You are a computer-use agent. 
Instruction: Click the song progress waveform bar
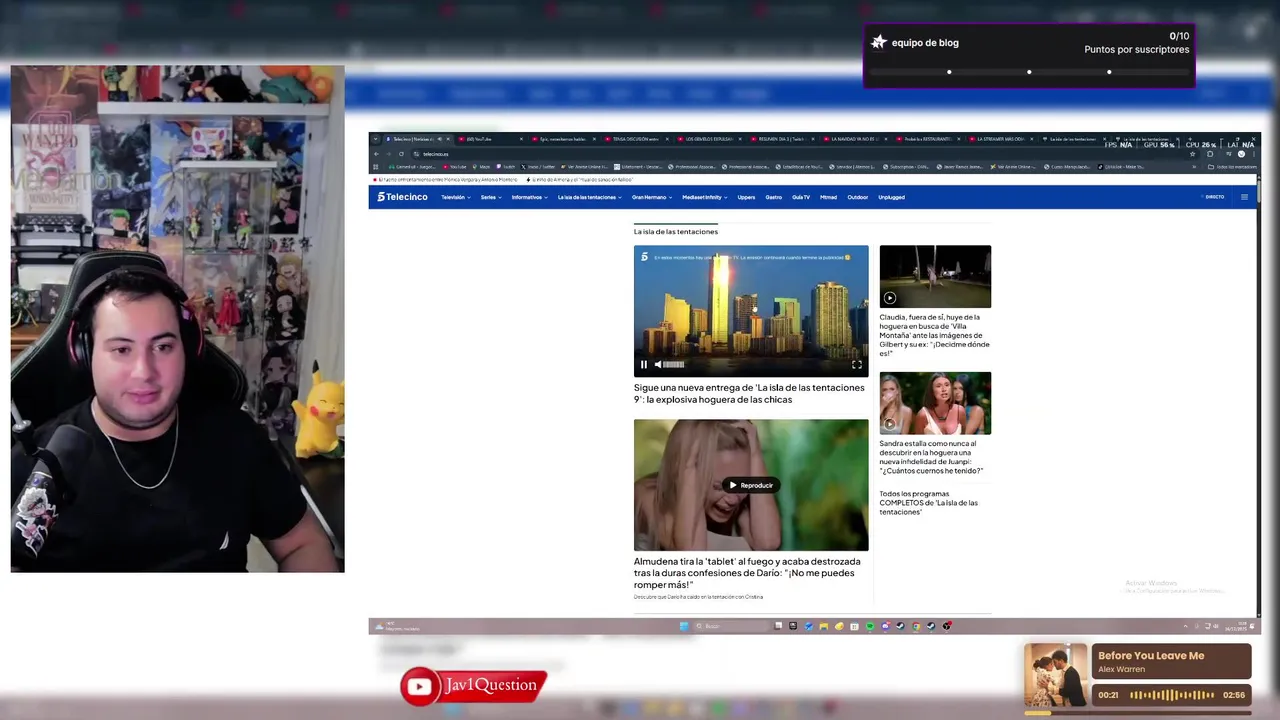click(1174, 695)
